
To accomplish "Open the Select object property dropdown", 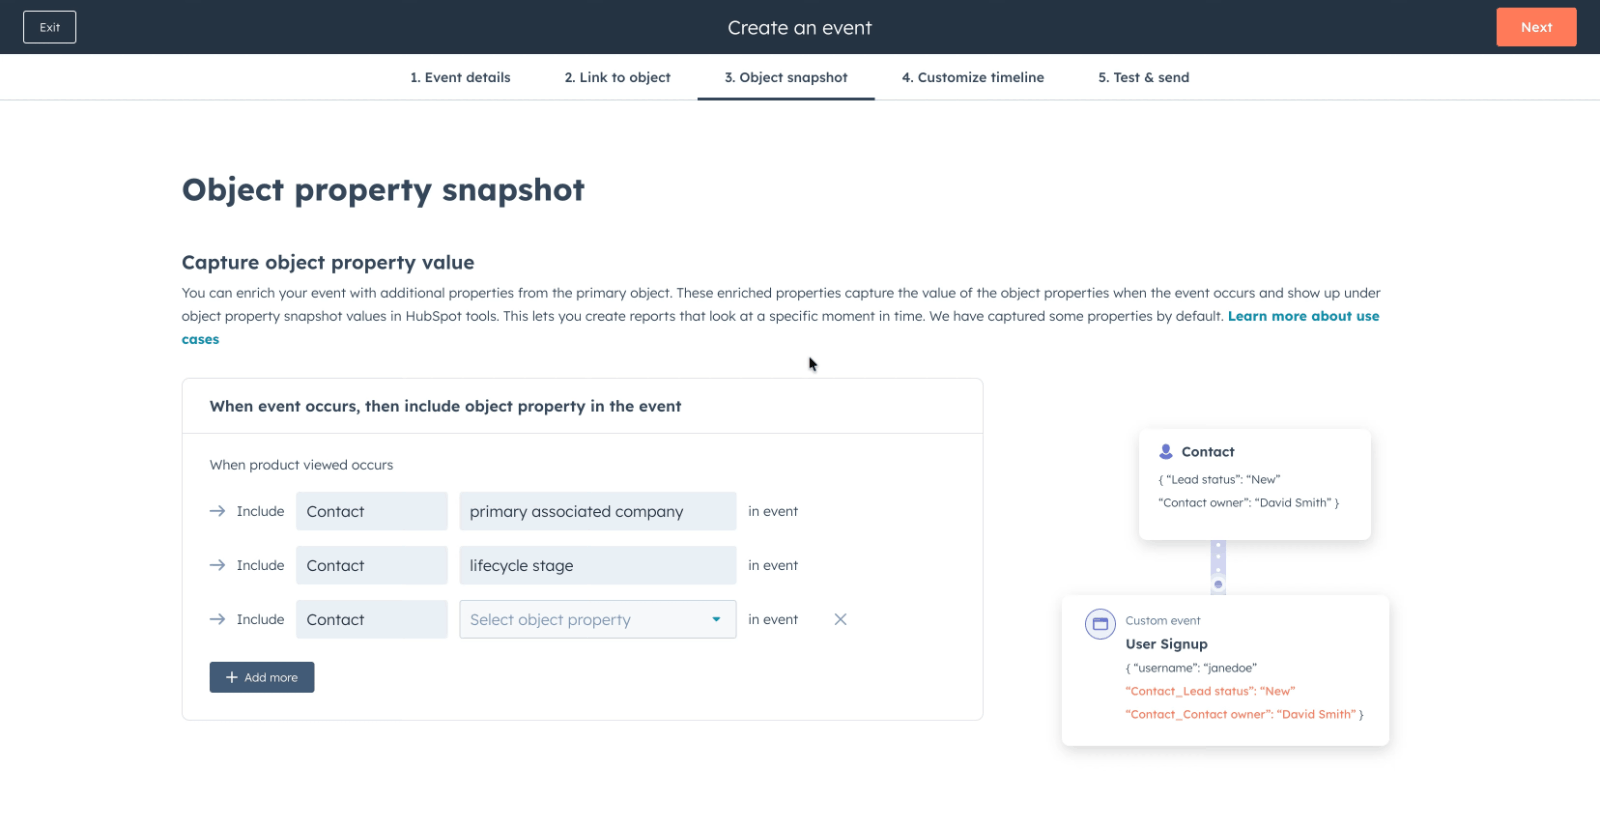I will [x=598, y=619].
